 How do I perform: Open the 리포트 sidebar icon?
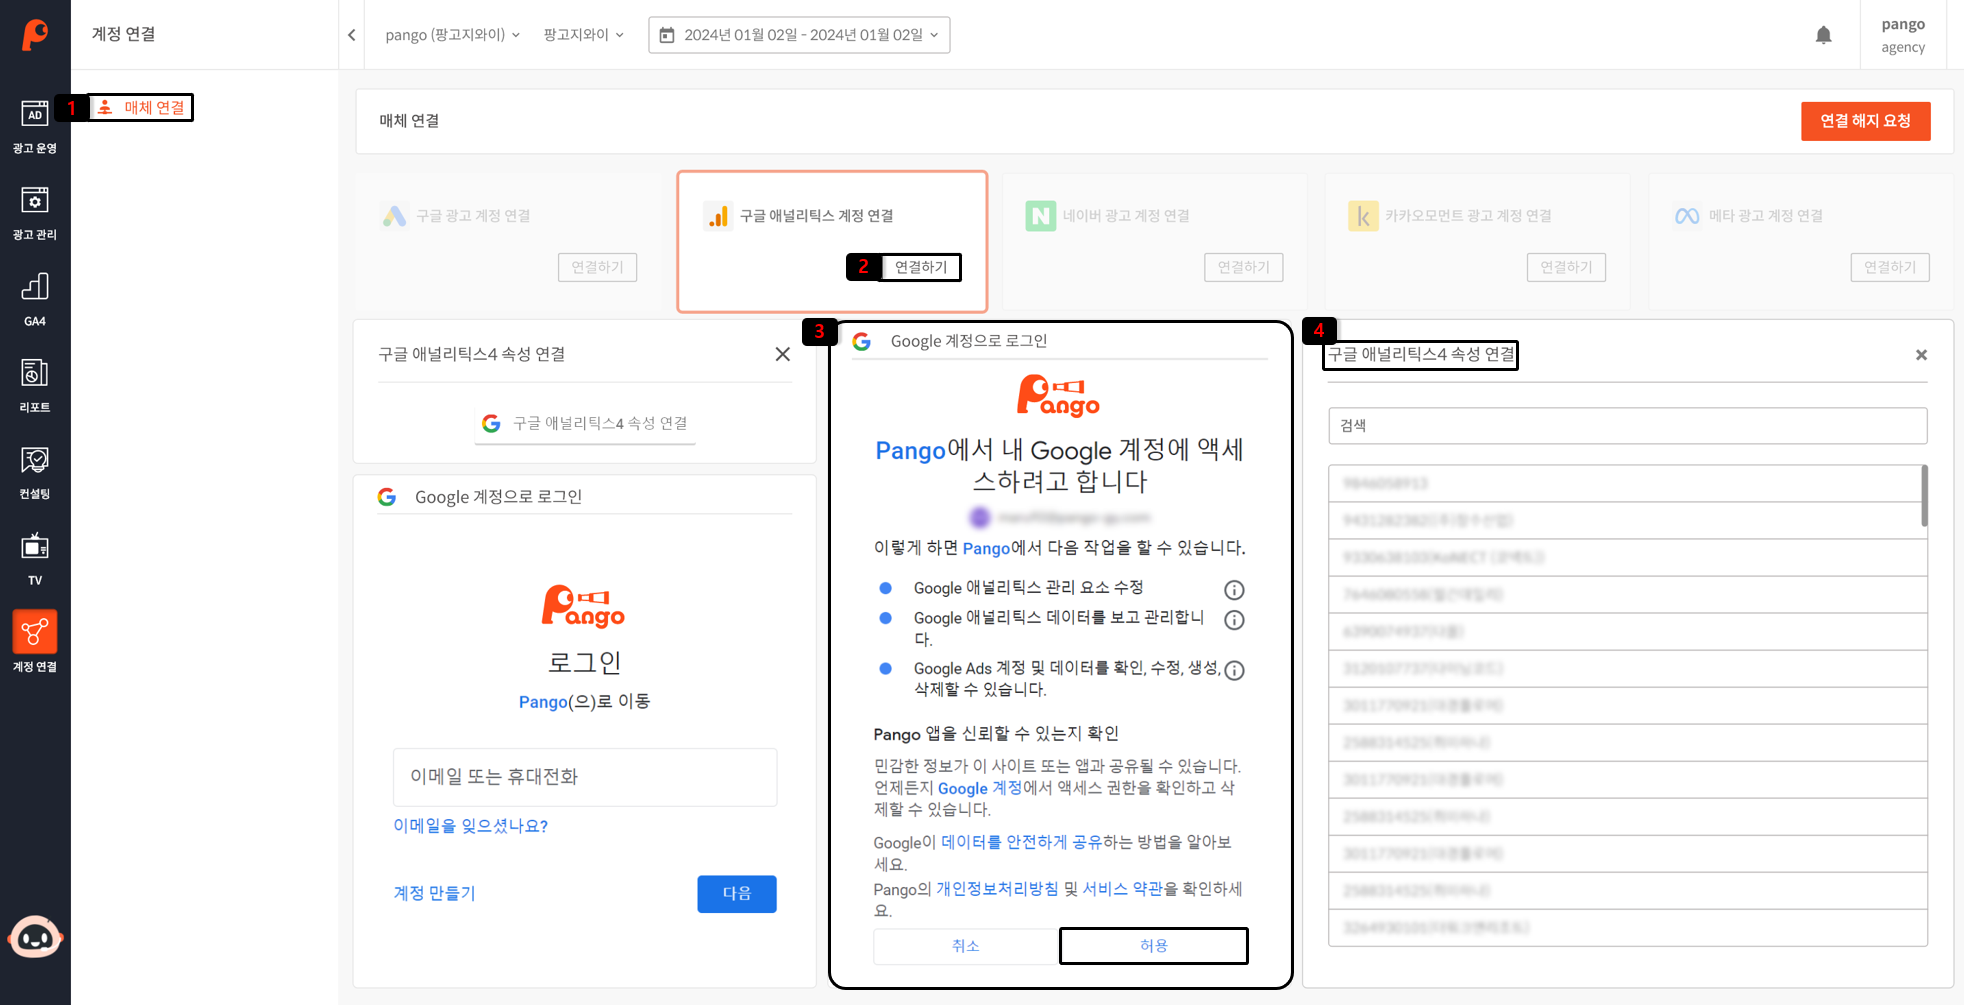coord(35,386)
